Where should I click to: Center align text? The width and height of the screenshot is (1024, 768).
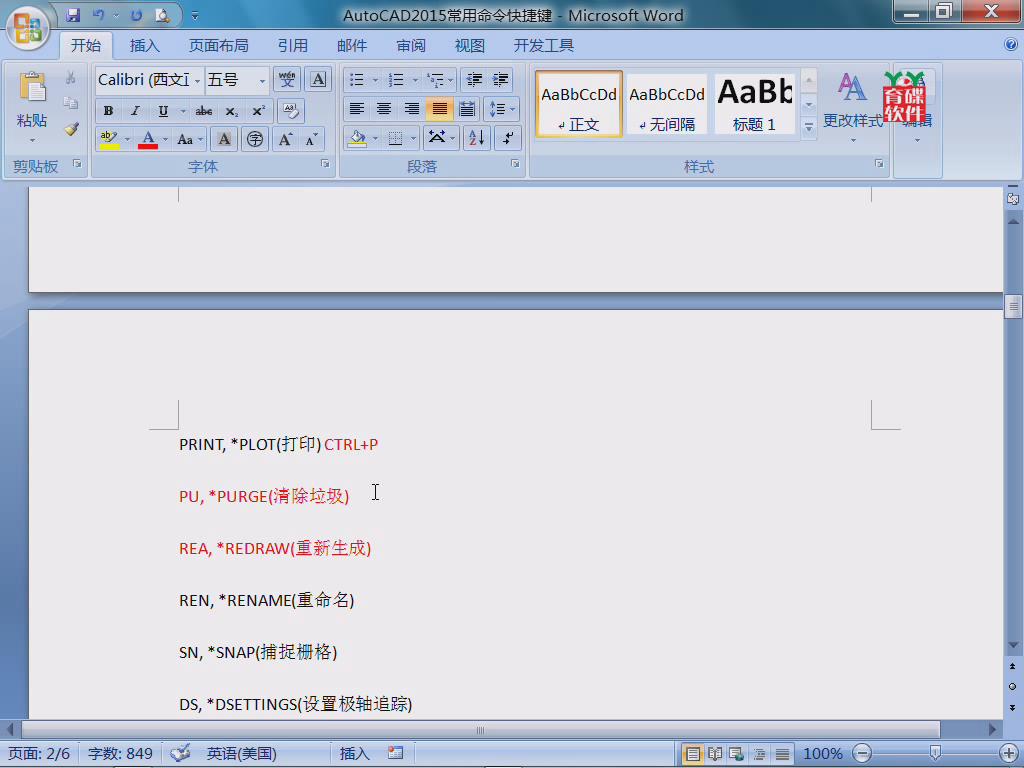click(384, 109)
